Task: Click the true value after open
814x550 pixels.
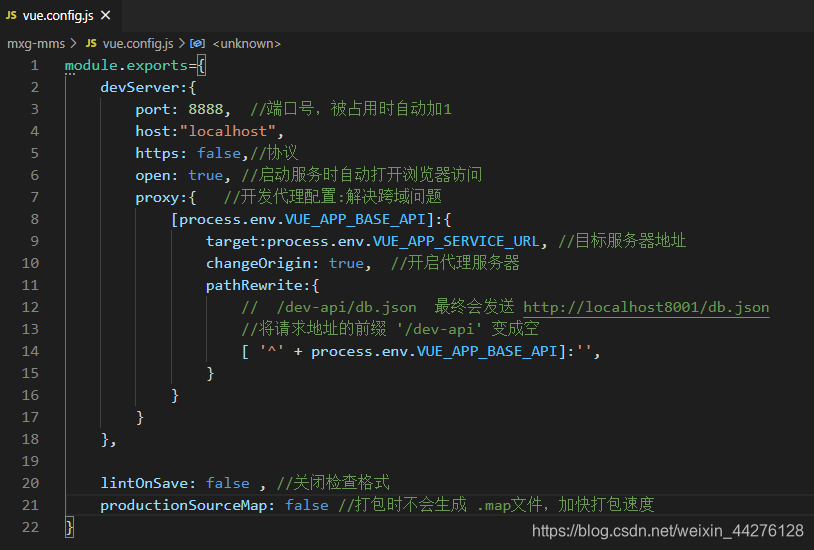Action: click(206, 176)
